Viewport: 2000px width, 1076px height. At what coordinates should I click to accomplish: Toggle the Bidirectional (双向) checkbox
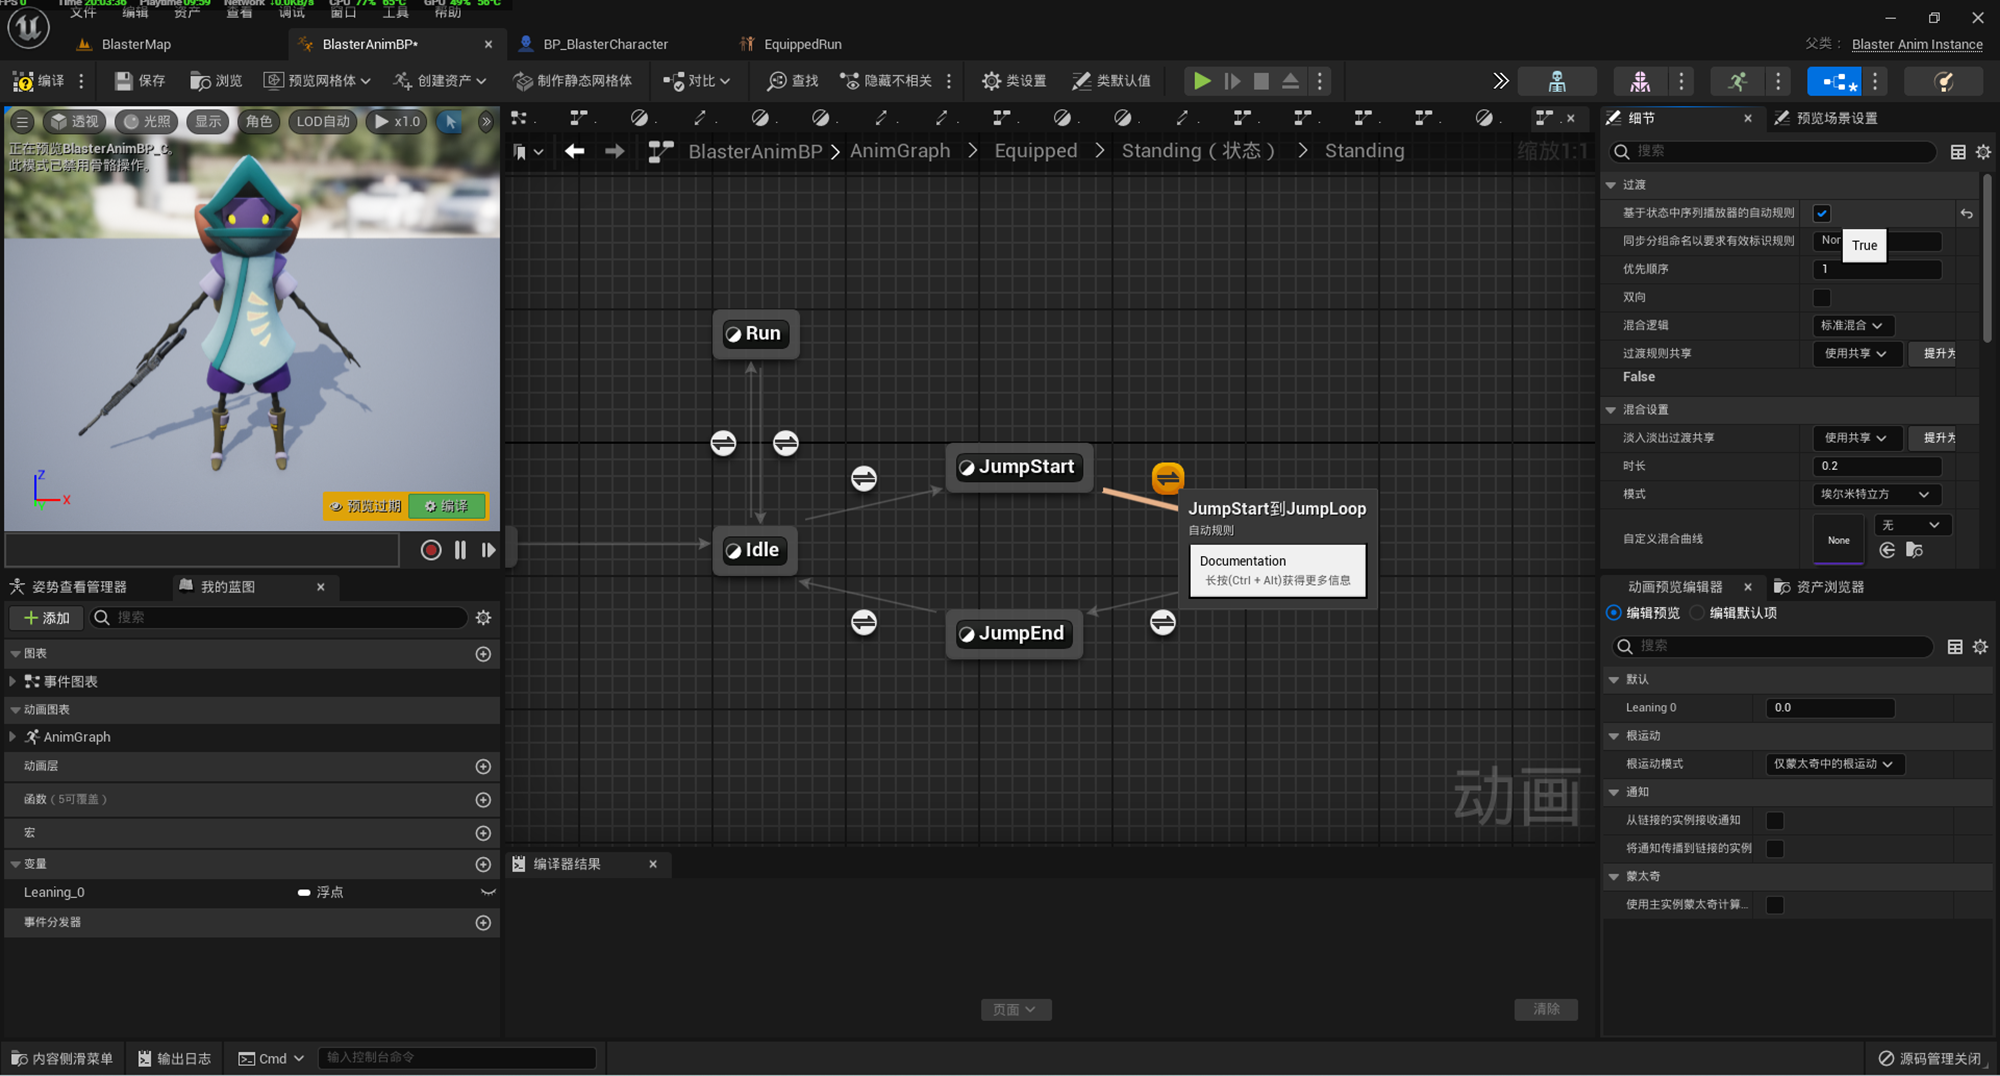1822,297
